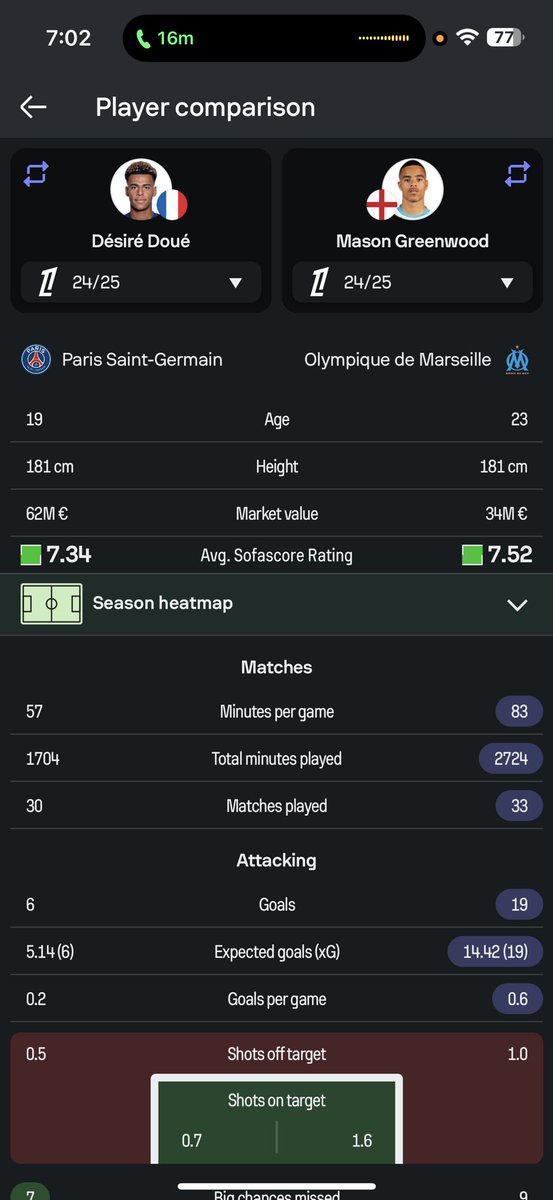Tap the Olympique de Marseille club crest
Screen dimensions: 553x1200
(516, 359)
